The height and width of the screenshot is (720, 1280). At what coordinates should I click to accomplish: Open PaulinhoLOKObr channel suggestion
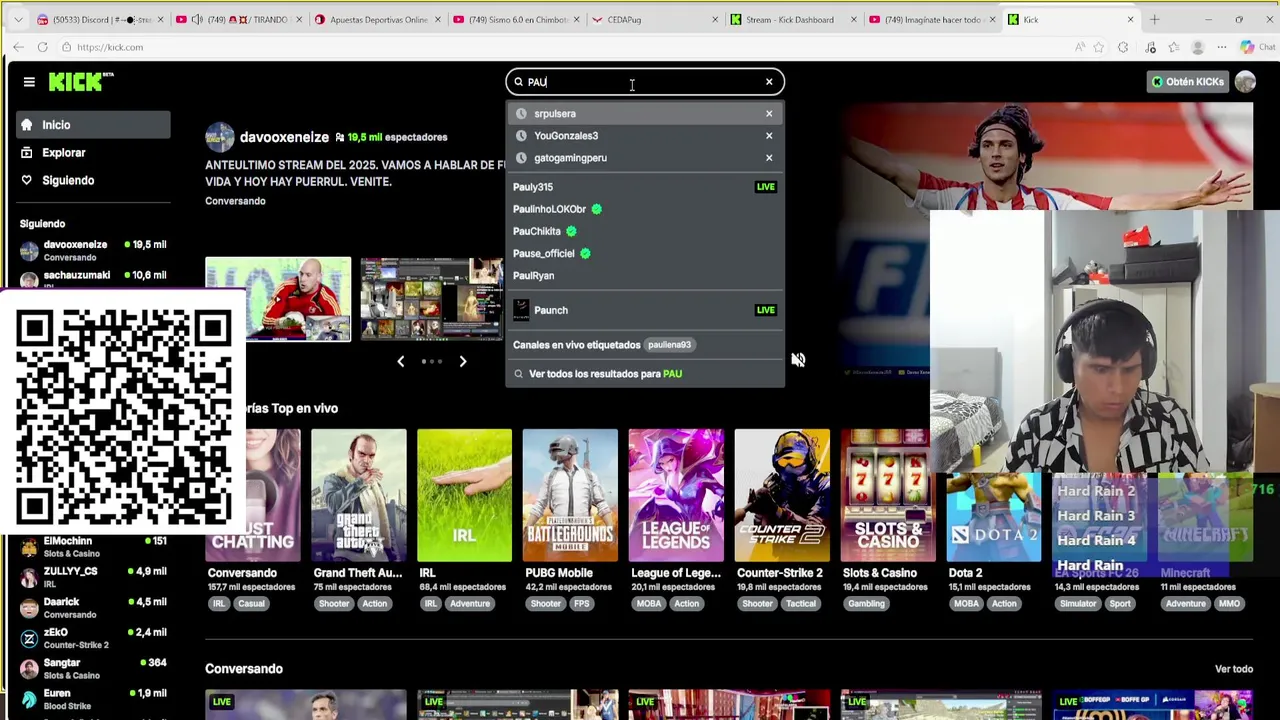point(644,209)
